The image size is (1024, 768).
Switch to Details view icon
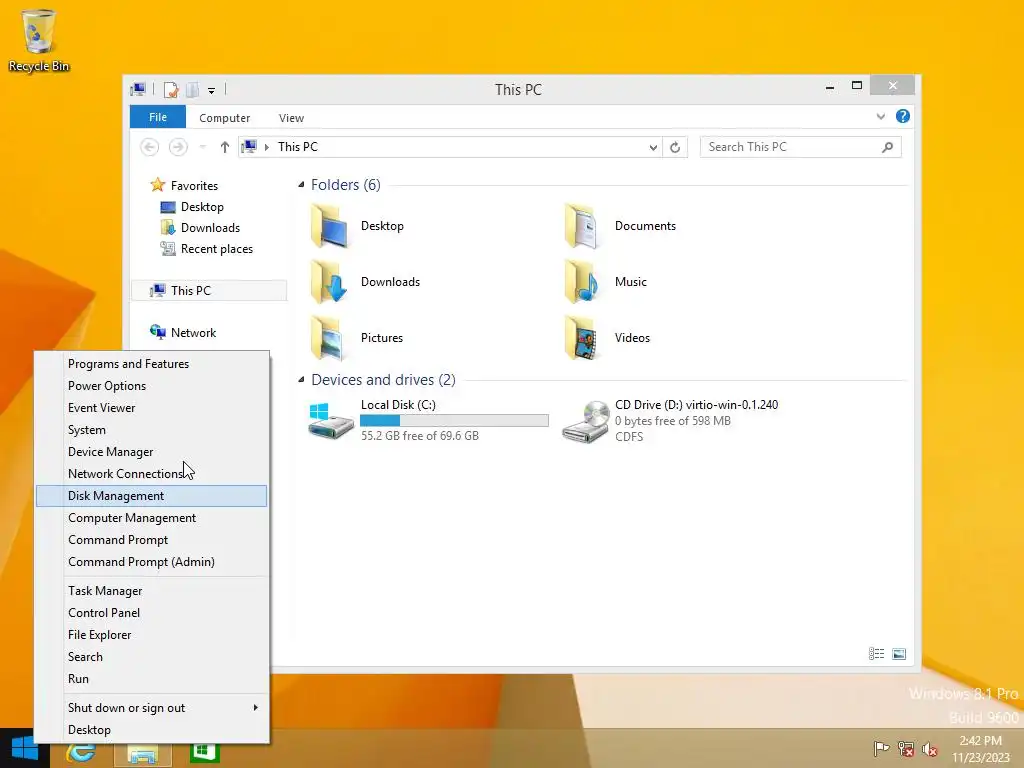coord(876,654)
